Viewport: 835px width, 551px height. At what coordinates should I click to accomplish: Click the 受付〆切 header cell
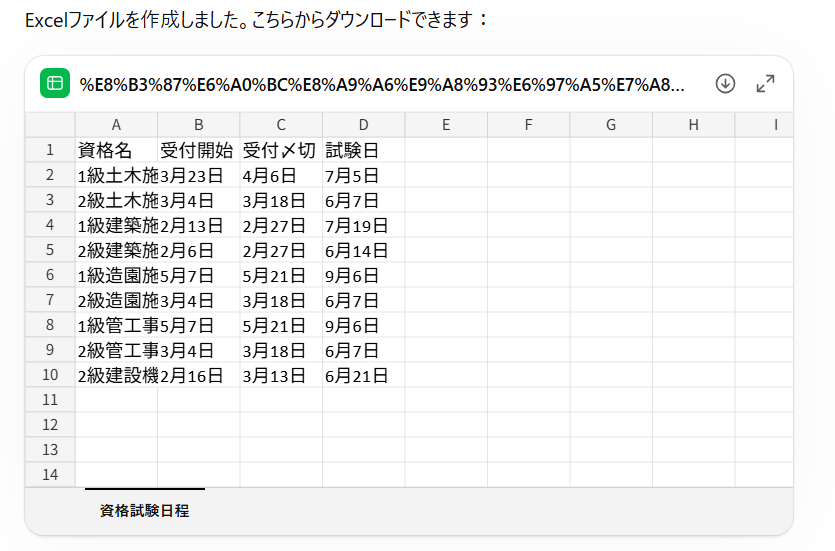281,150
